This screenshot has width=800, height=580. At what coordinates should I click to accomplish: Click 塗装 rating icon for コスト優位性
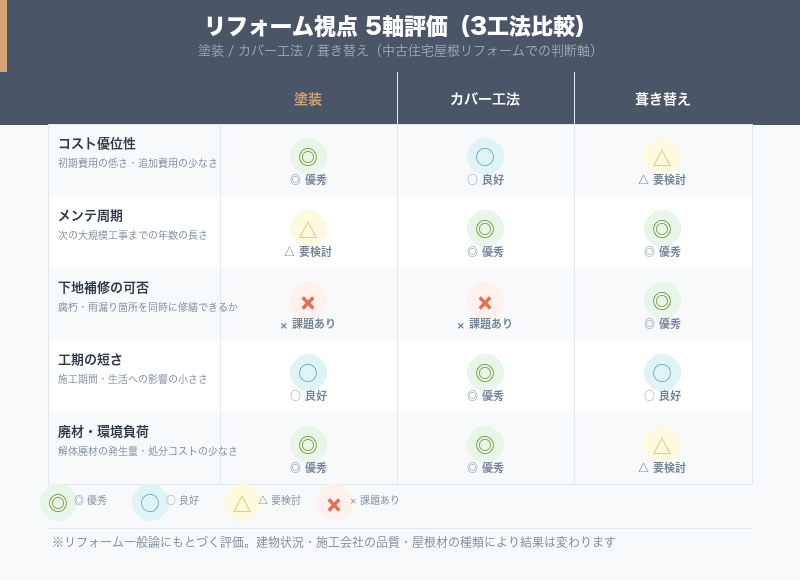click(x=308, y=156)
